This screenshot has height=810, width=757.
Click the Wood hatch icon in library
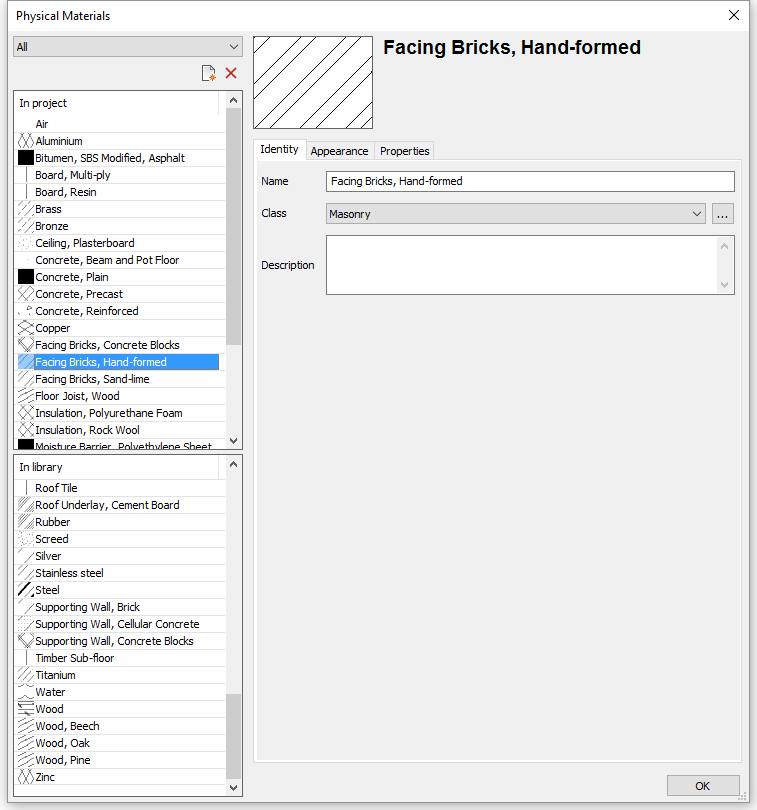tap(26, 709)
